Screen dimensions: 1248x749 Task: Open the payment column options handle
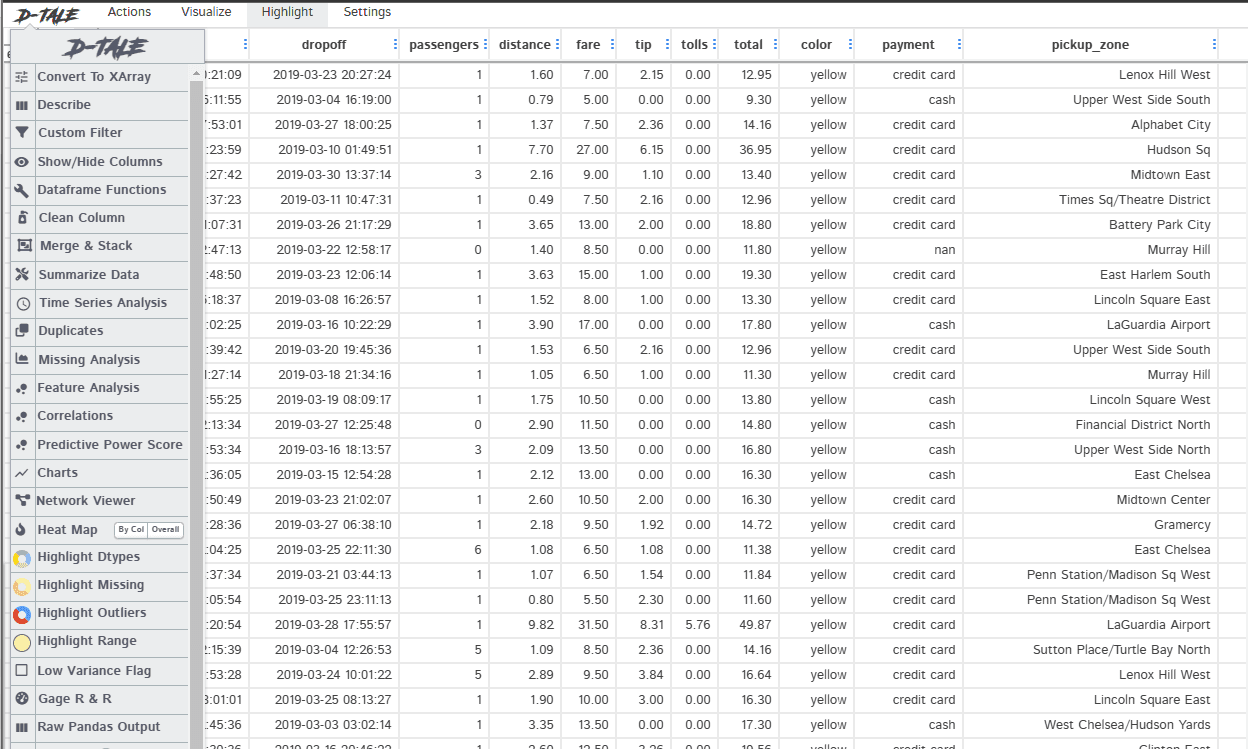click(x=959, y=45)
